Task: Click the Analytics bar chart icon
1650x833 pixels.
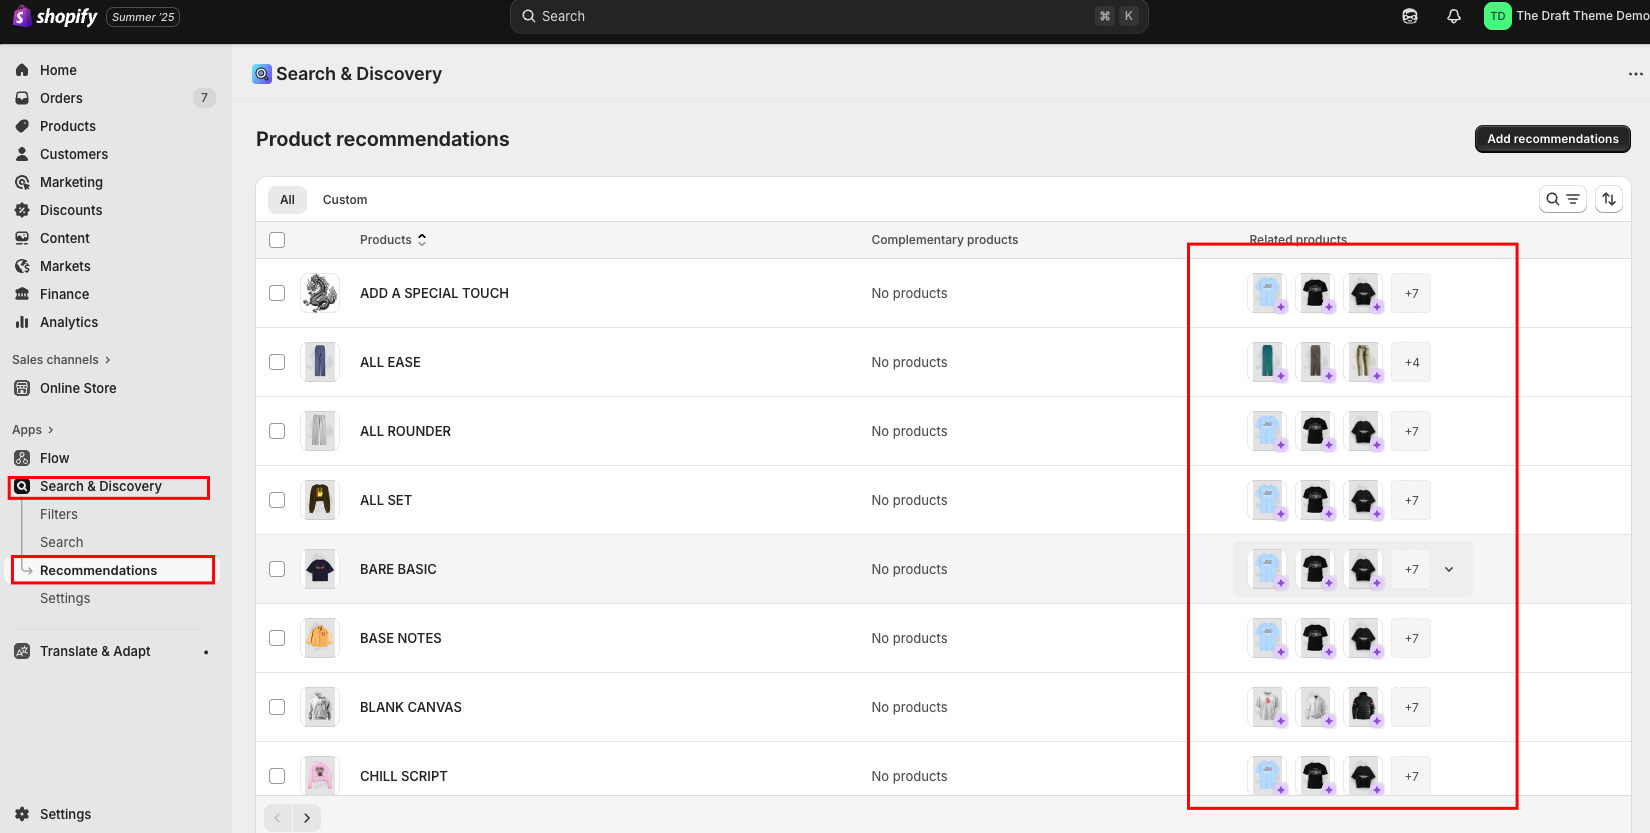Action: [x=22, y=322]
